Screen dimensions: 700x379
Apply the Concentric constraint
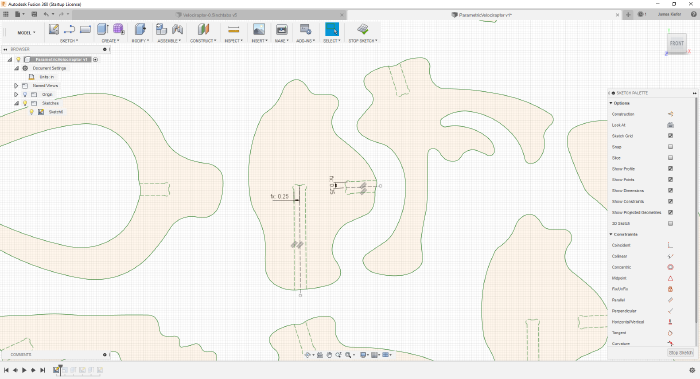click(670, 267)
